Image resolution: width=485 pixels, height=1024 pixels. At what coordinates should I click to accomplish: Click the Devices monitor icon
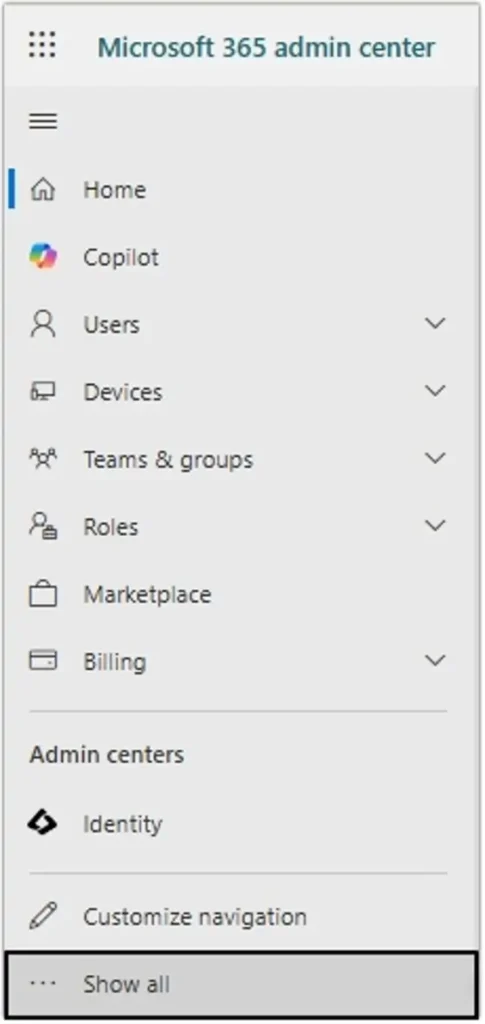pyautogui.click(x=43, y=392)
